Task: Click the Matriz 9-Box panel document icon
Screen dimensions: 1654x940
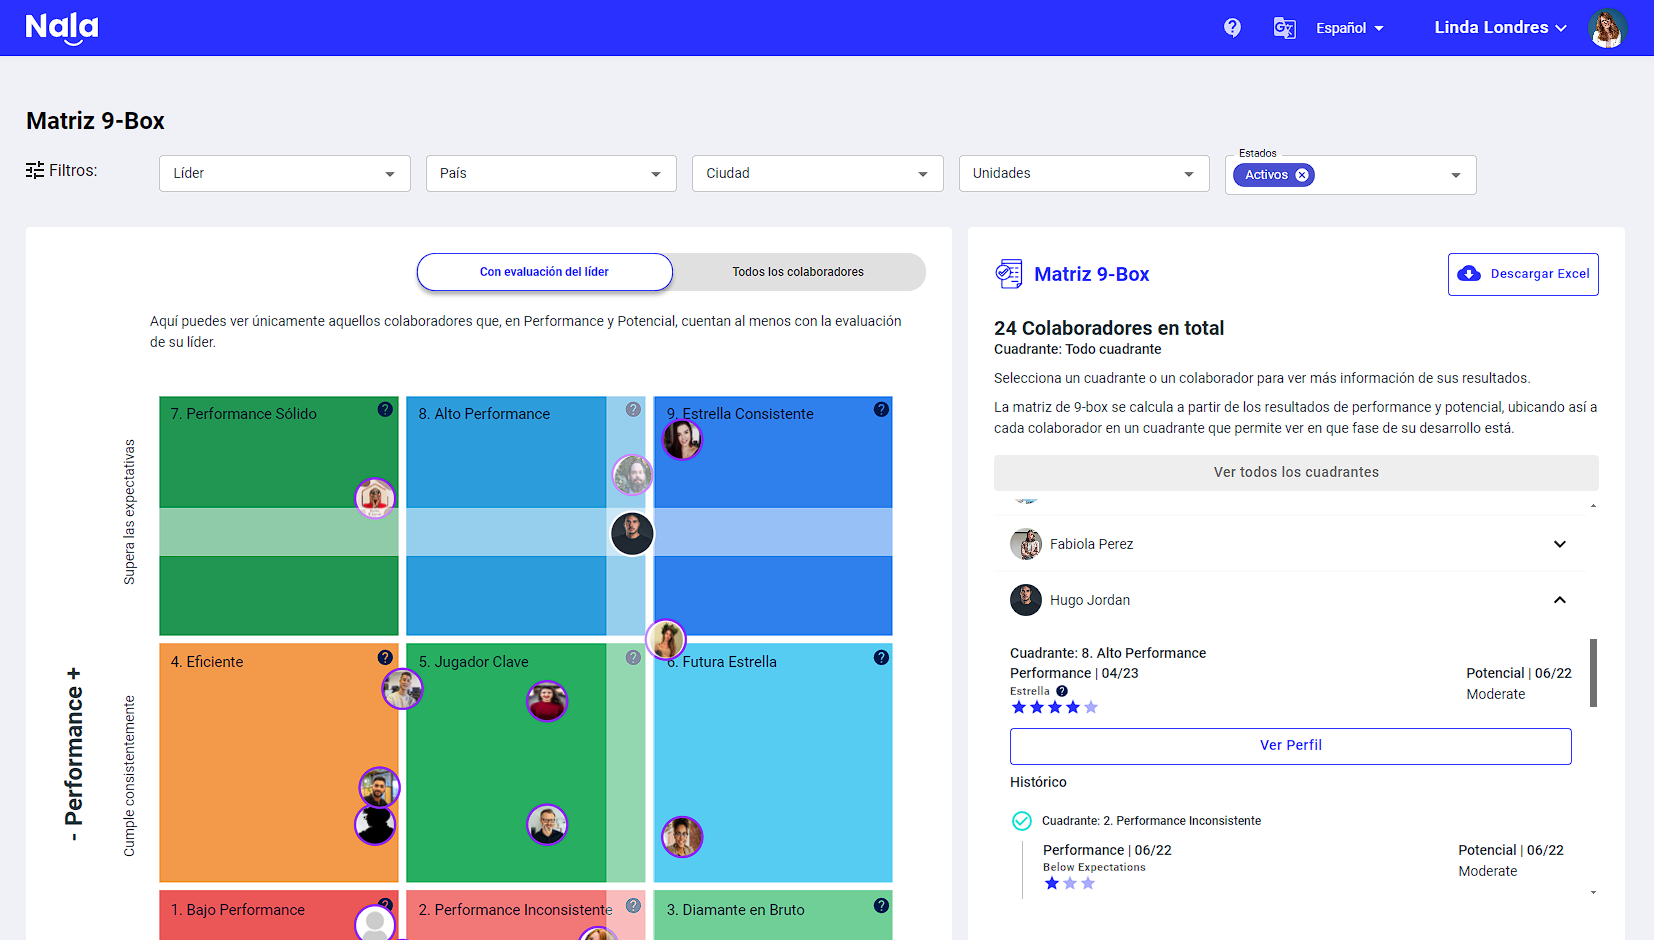Action: 1009,274
